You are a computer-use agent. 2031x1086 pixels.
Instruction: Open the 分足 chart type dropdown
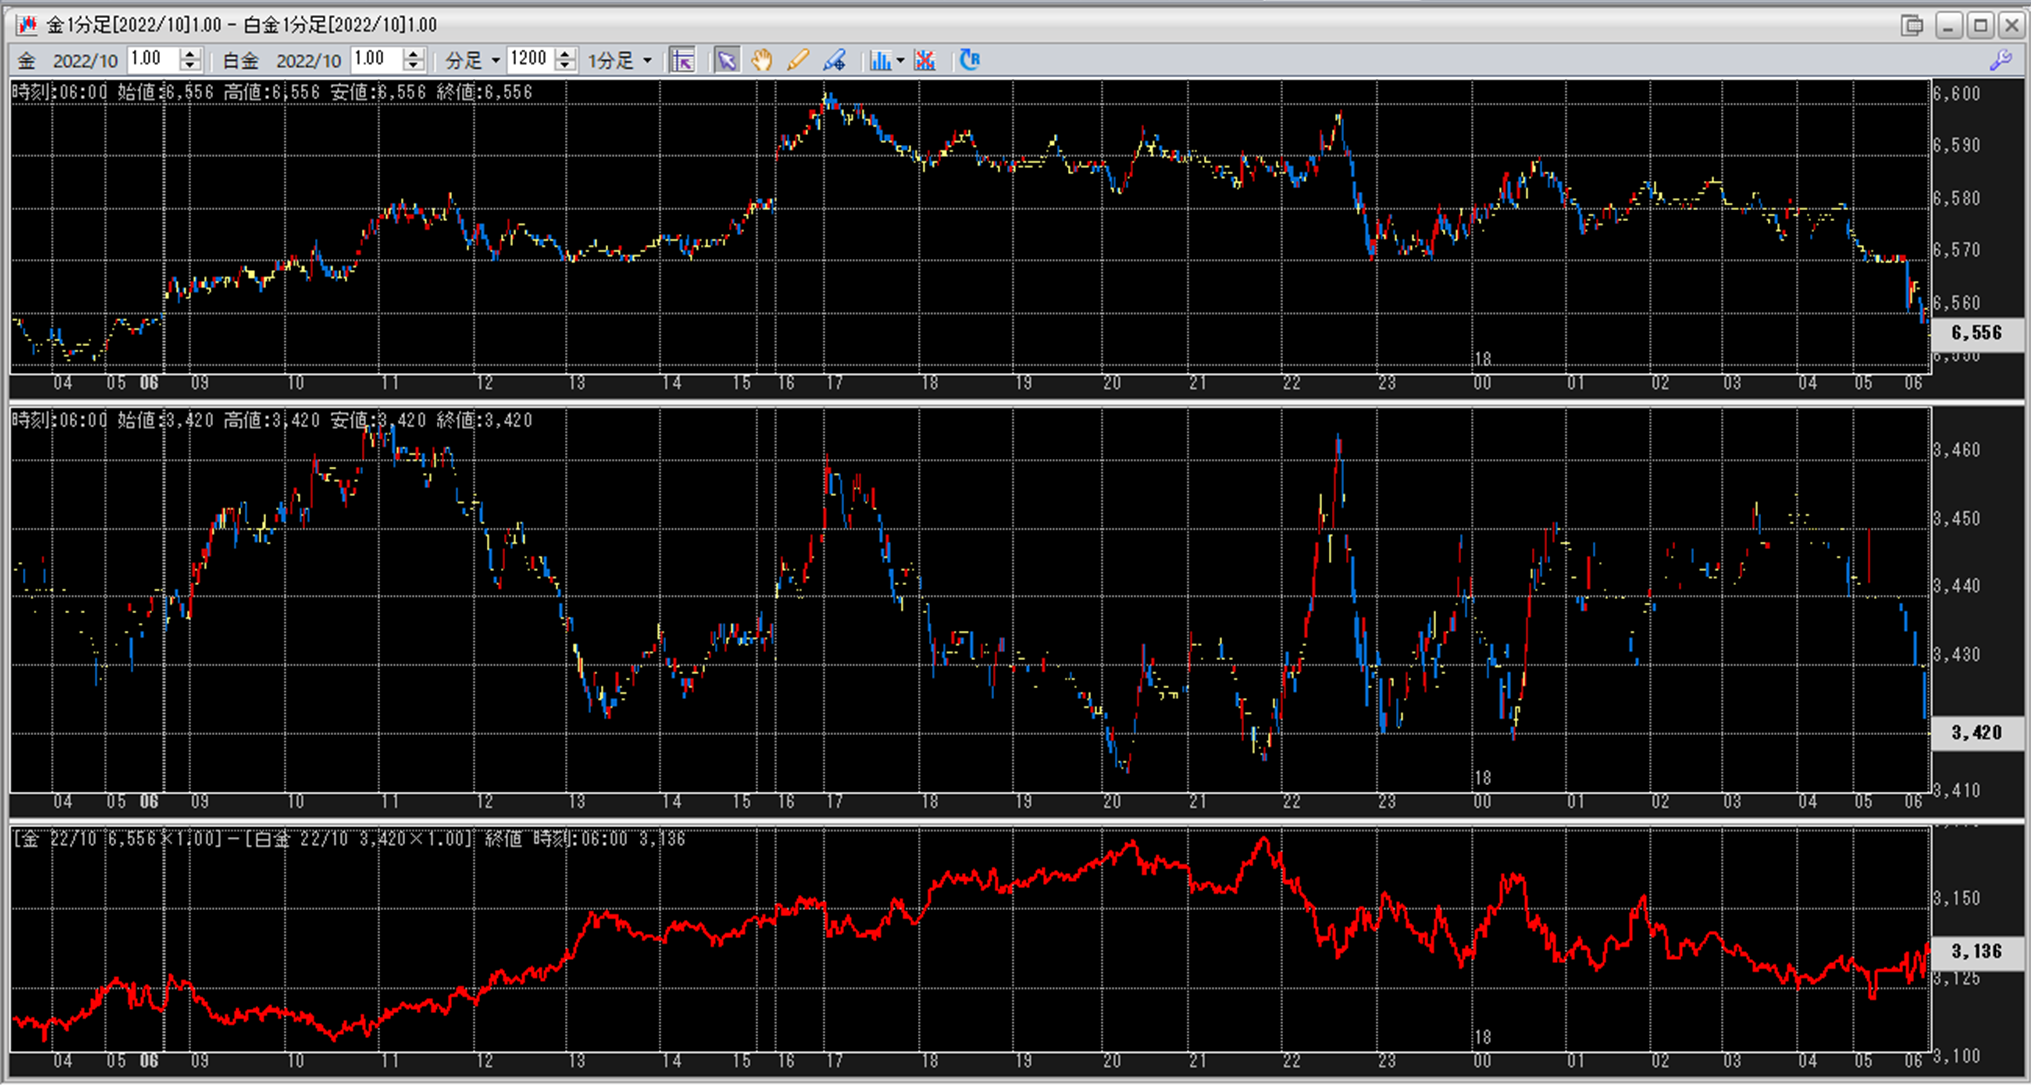coord(472,60)
